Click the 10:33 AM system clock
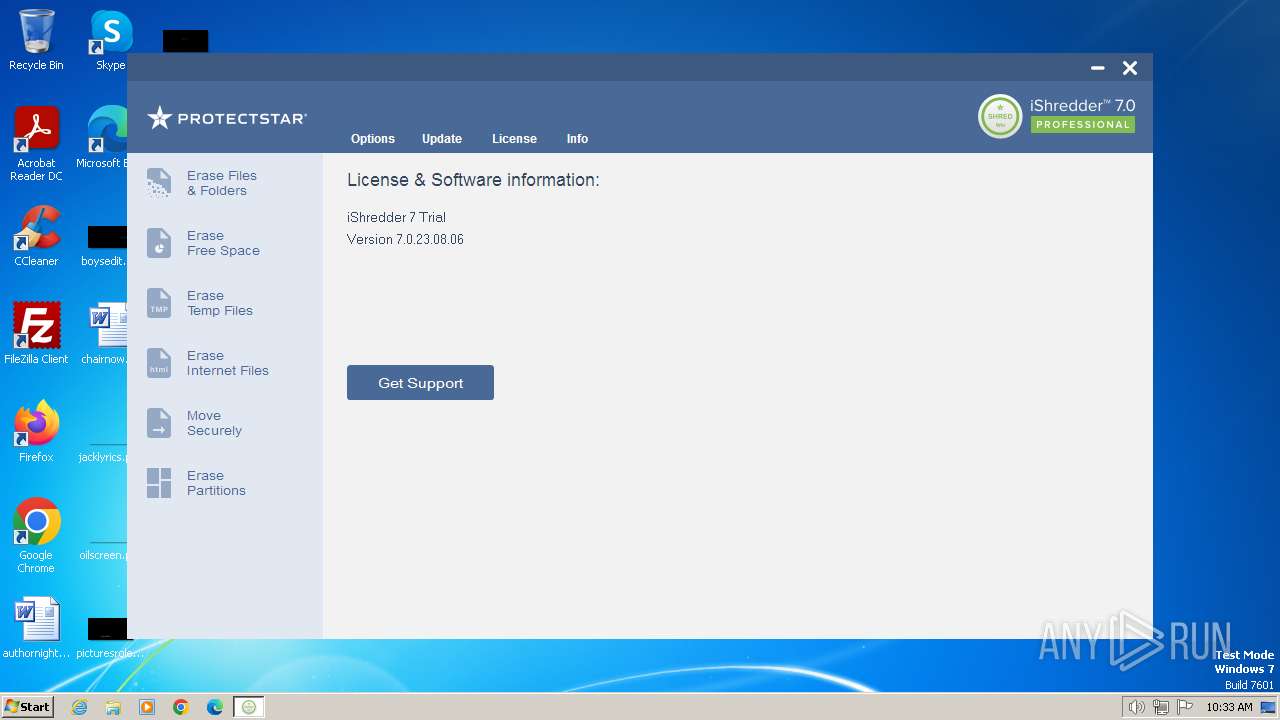This screenshot has height=720, width=1280. pos(1229,707)
